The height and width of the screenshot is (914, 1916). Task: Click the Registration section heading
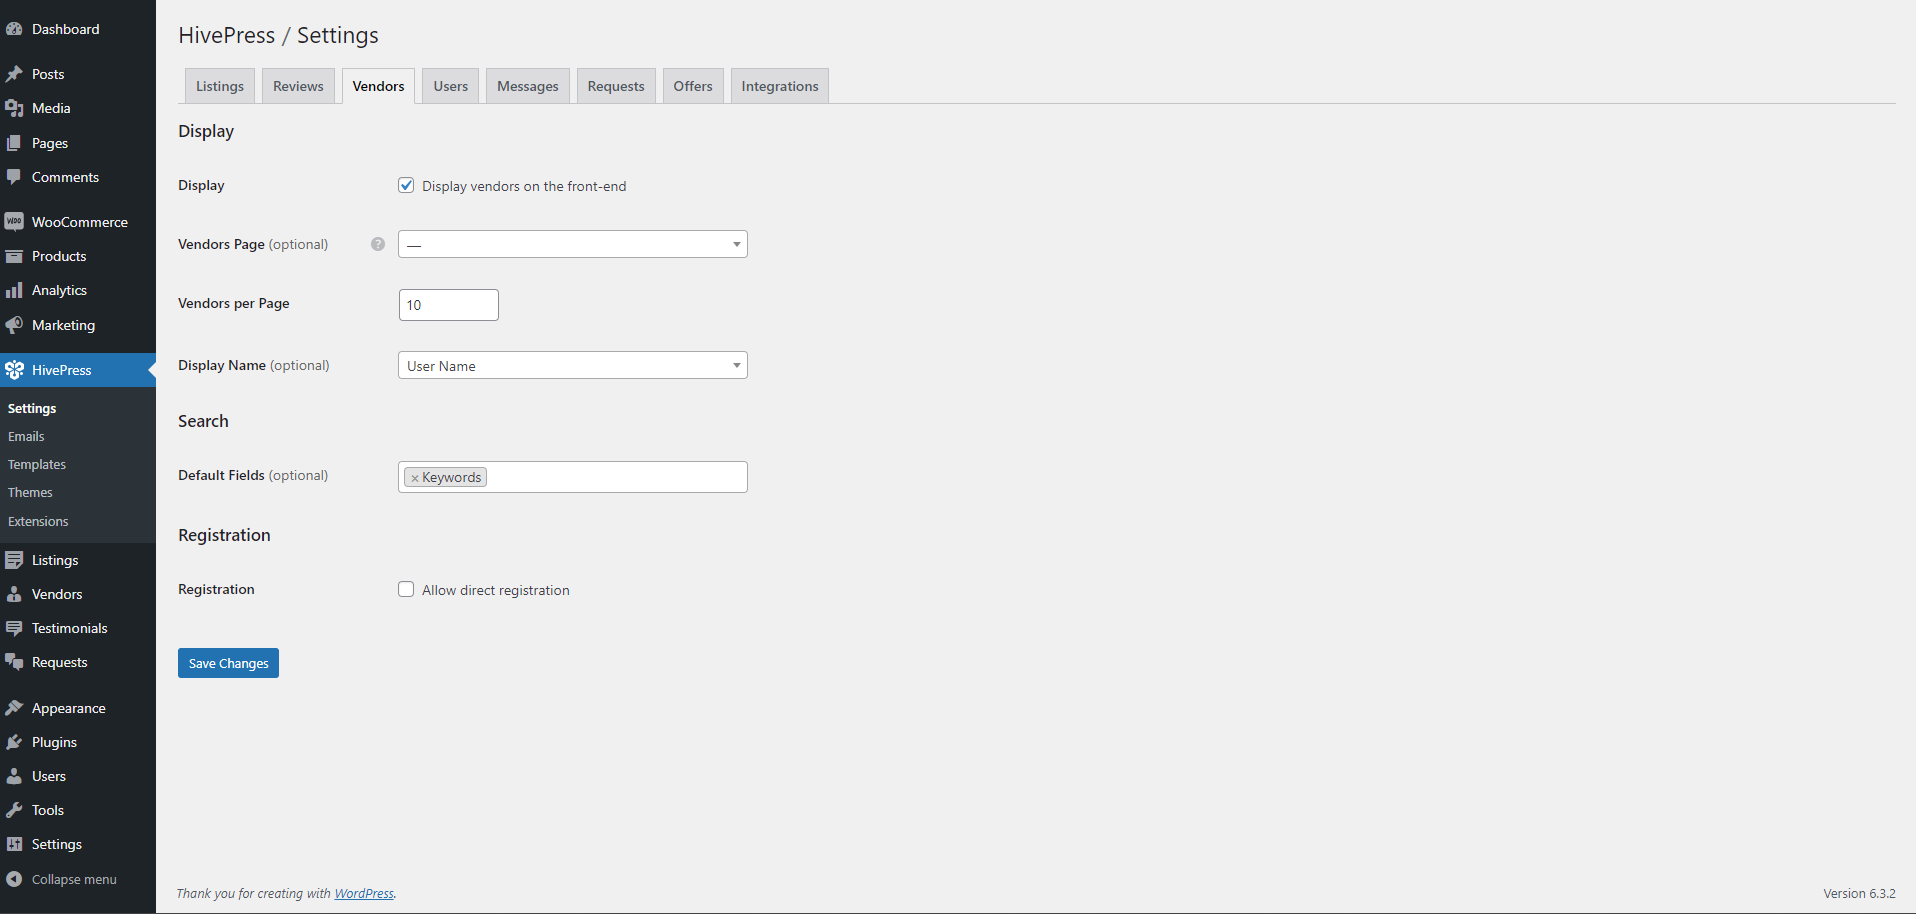pos(224,535)
